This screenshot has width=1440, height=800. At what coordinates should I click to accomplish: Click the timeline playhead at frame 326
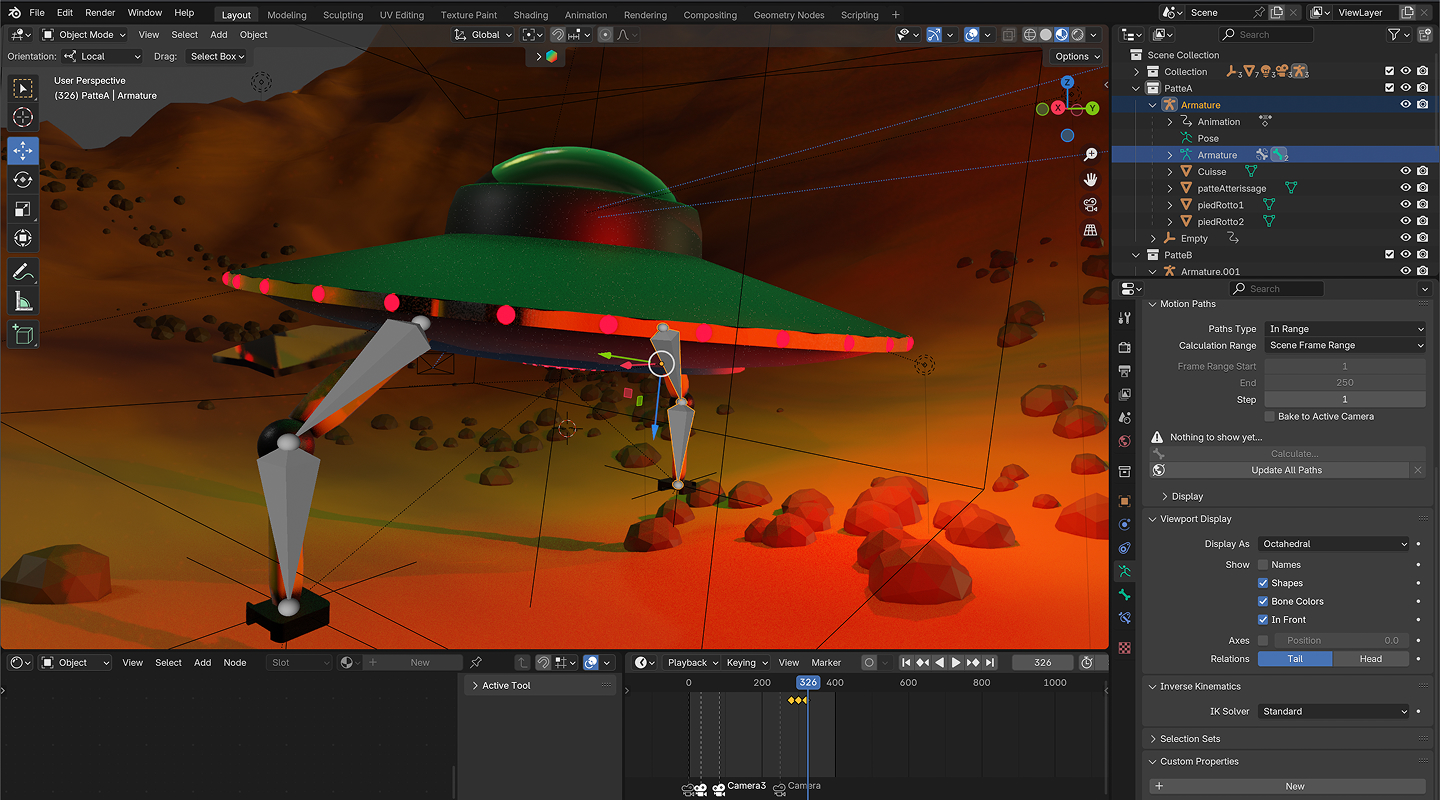tap(808, 682)
